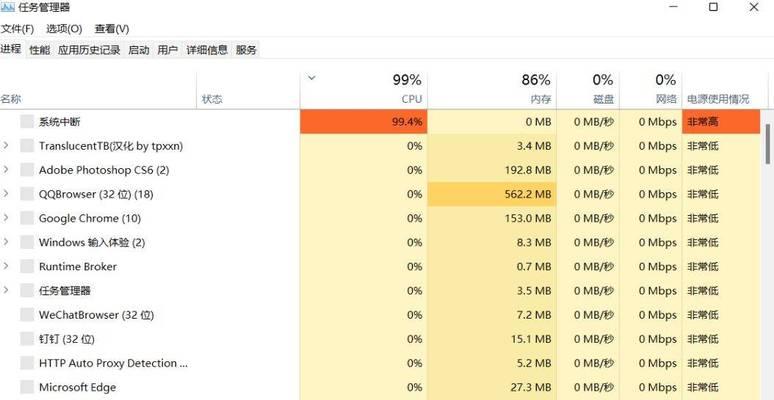Click the 钉钉 process icon
Viewport: 774px width, 400px height.
[x=27, y=339]
